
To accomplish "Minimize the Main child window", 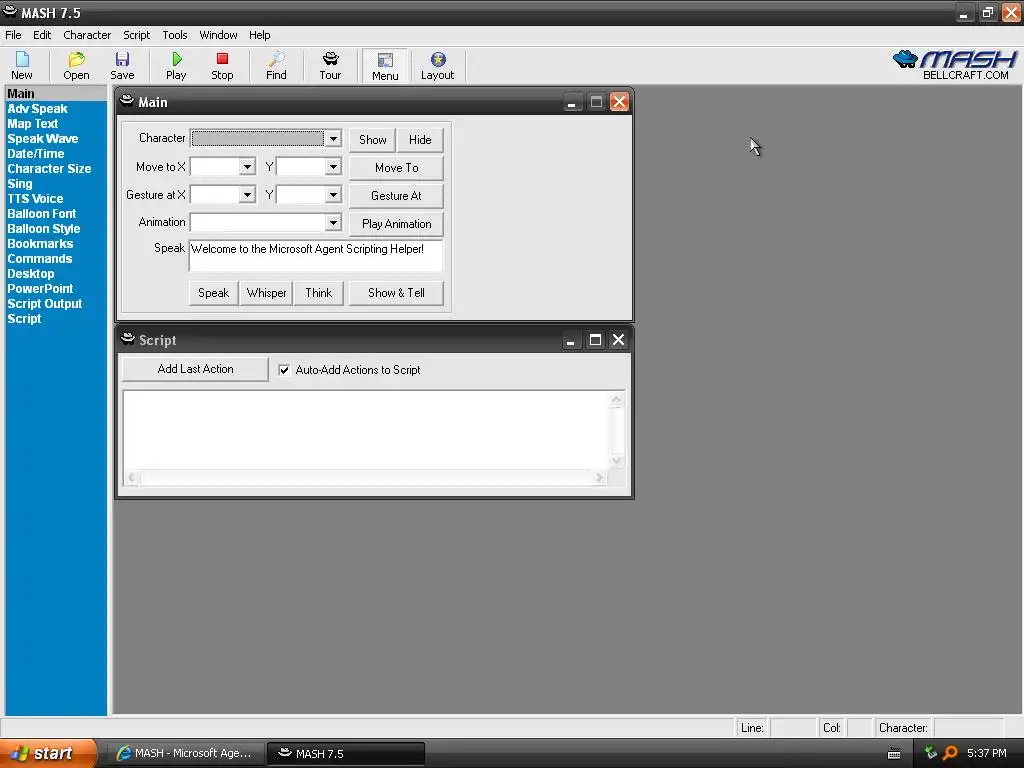I will 572,103.
